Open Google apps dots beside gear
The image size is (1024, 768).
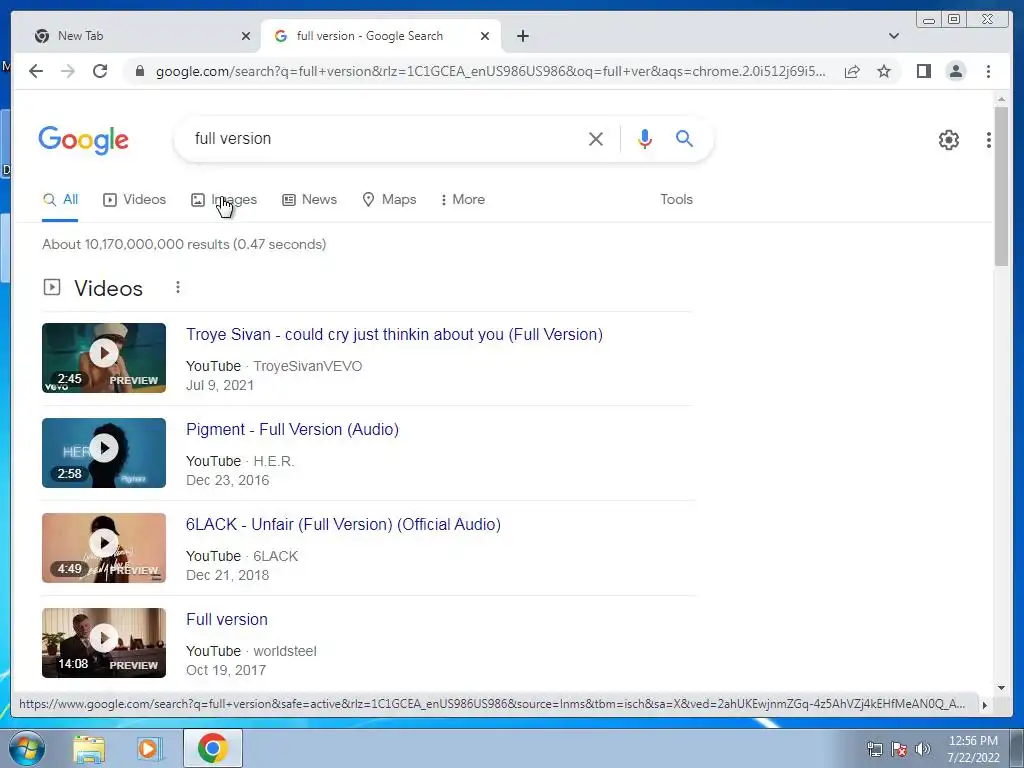click(989, 140)
